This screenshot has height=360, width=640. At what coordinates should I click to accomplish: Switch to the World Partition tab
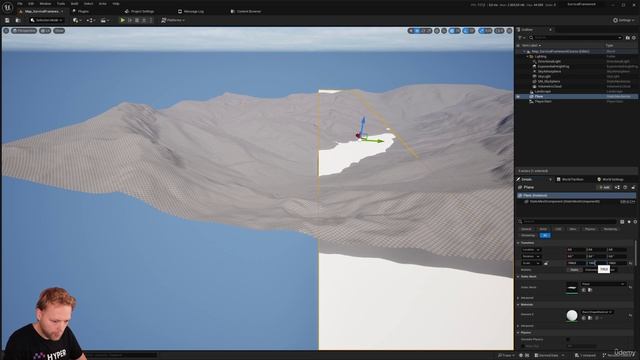coord(570,179)
